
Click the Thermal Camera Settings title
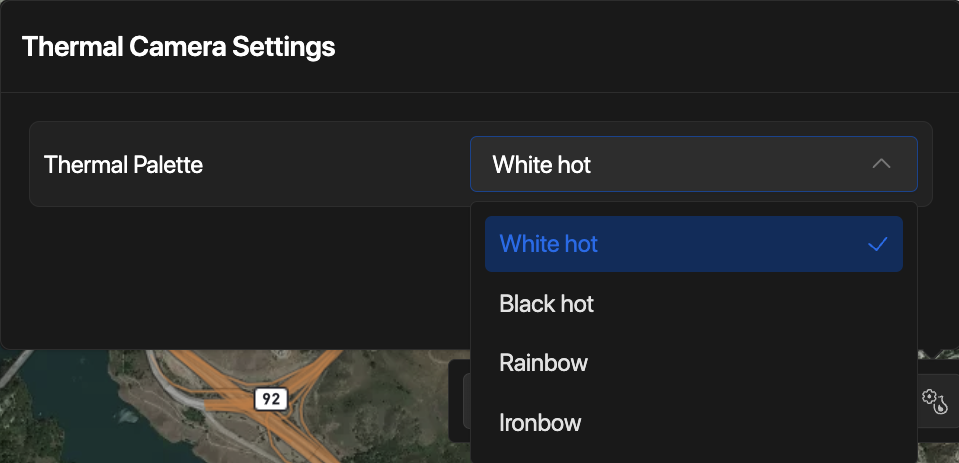(178, 46)
